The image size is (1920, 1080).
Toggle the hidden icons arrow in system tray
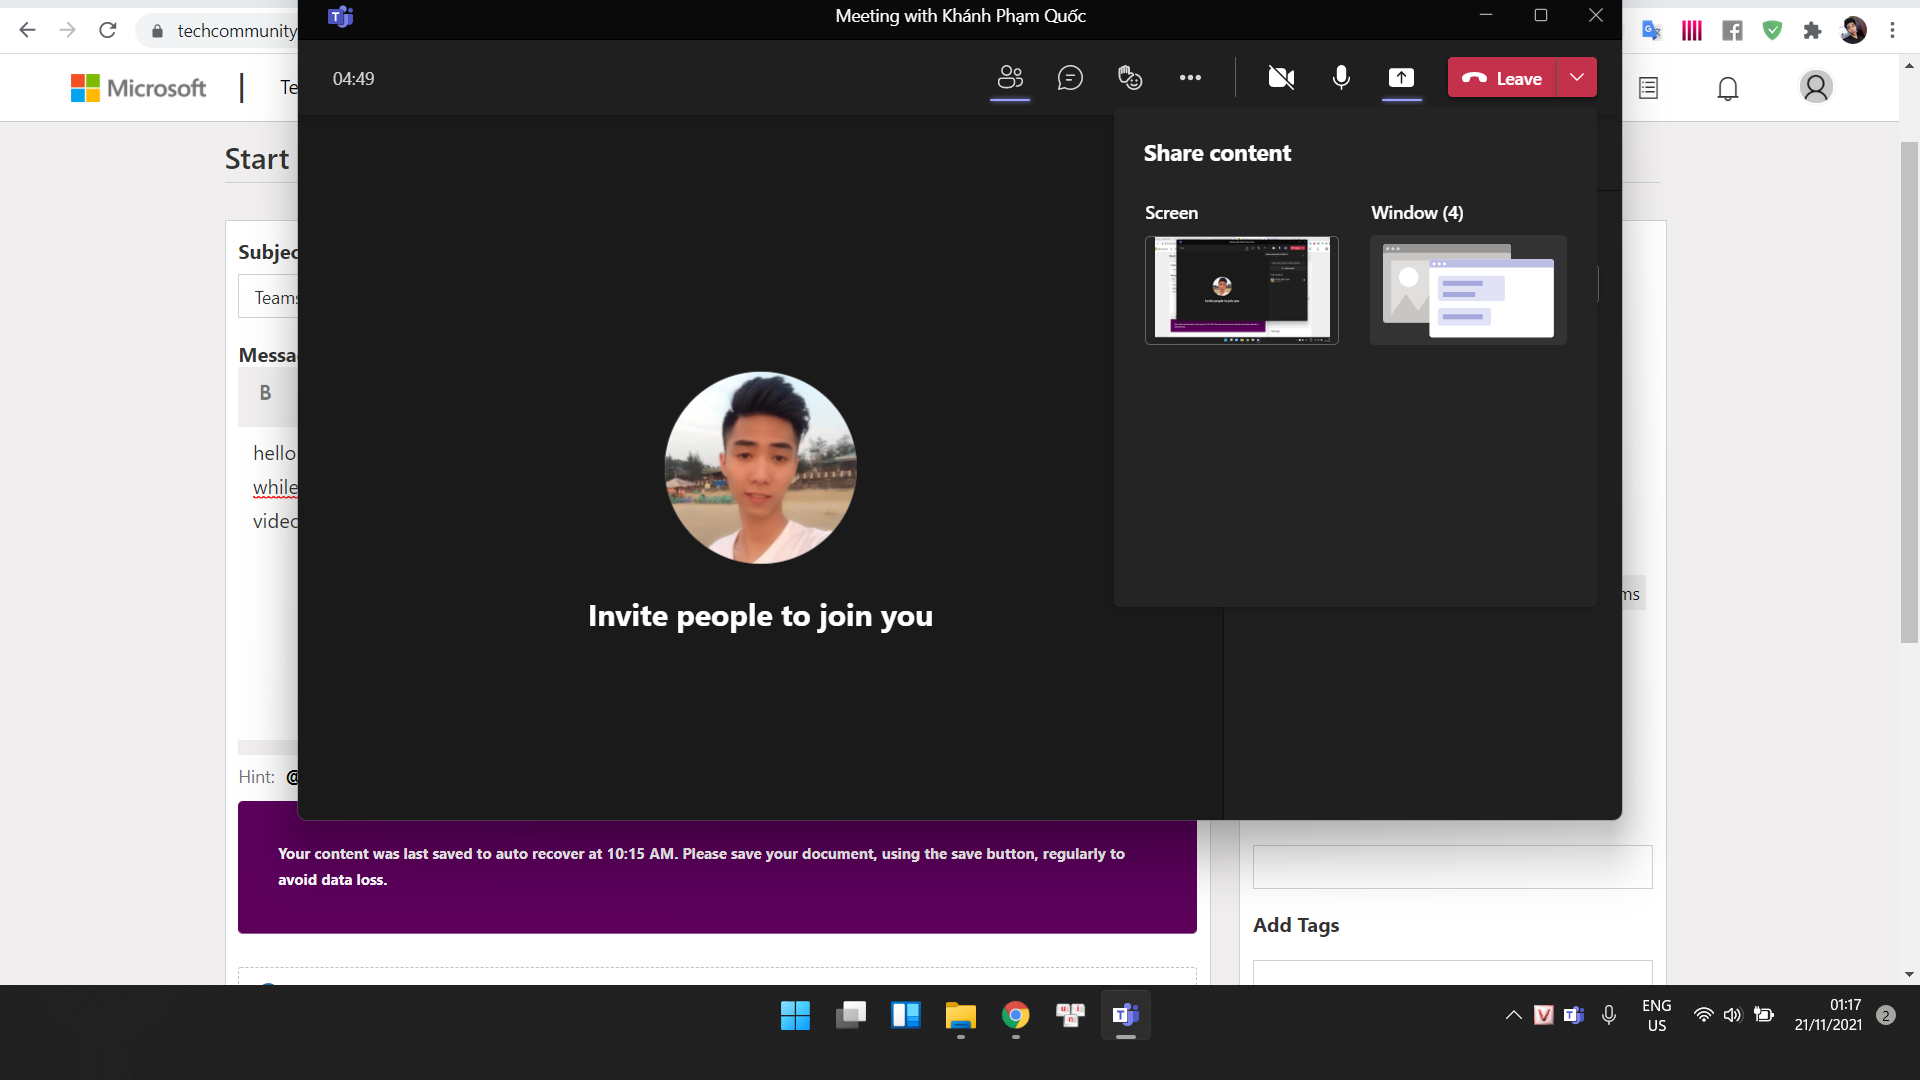1512,1015
